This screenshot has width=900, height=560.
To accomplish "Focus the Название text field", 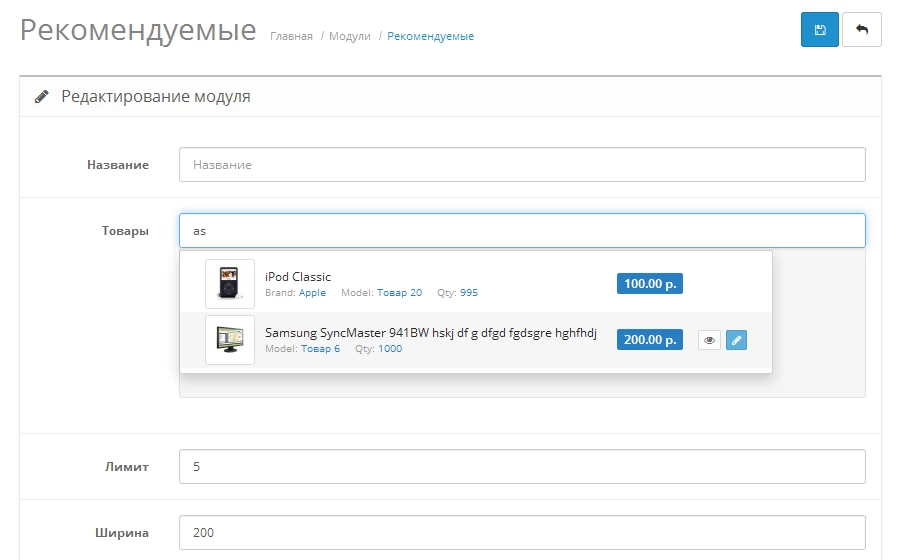I will (x=522, y=165).
